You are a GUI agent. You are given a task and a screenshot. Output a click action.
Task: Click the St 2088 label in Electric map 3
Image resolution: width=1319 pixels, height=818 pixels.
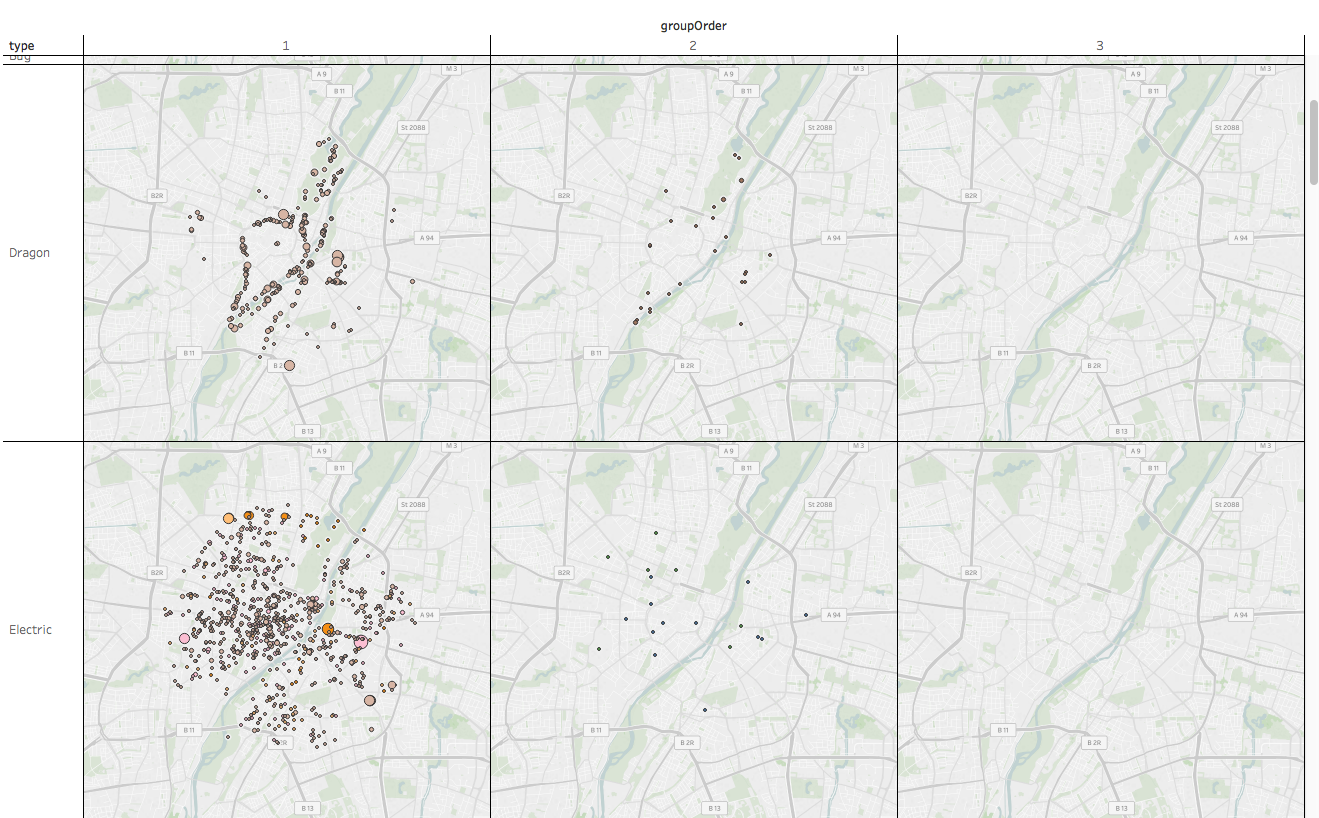click(x=1228, y=505)
